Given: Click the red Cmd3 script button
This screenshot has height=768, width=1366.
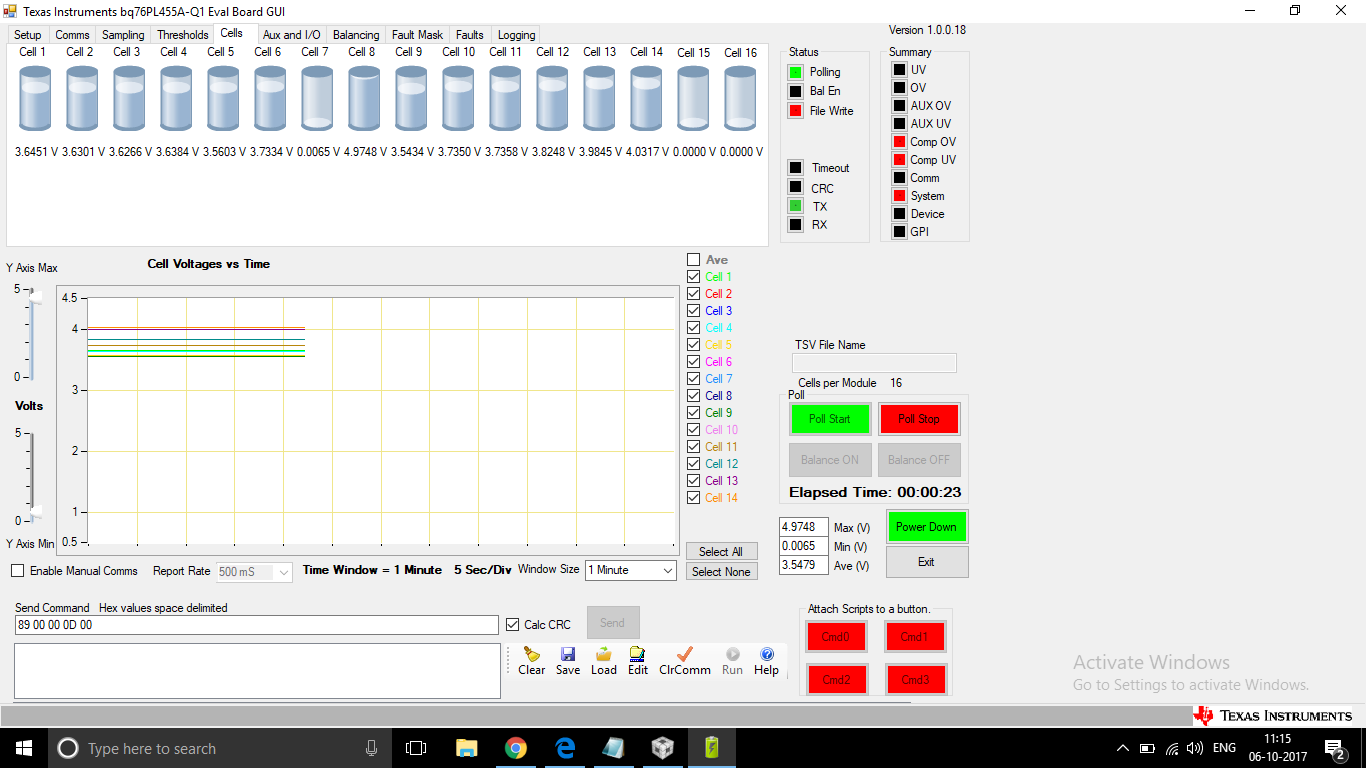Looking at the screenshot, I should click(914, 680).
